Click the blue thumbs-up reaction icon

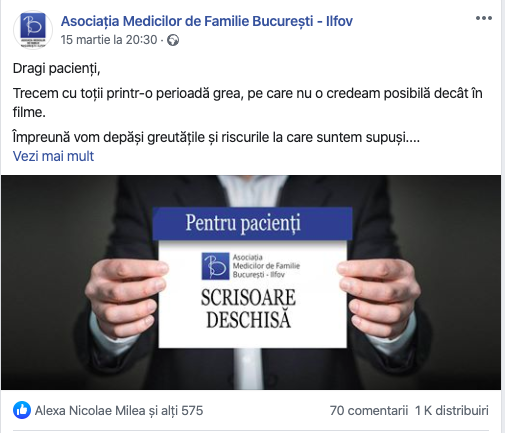[22, 410]
